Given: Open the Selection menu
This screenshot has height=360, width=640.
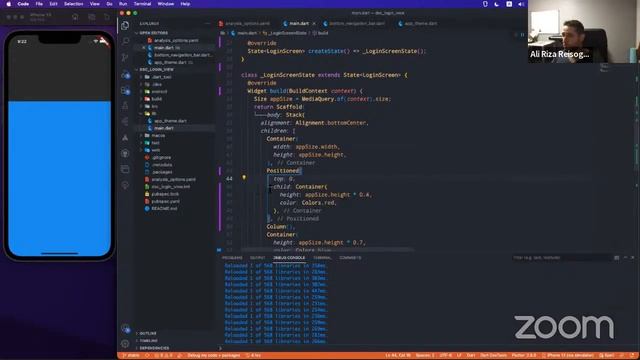Looking at the screenshot, I should (x=73, y=4).
